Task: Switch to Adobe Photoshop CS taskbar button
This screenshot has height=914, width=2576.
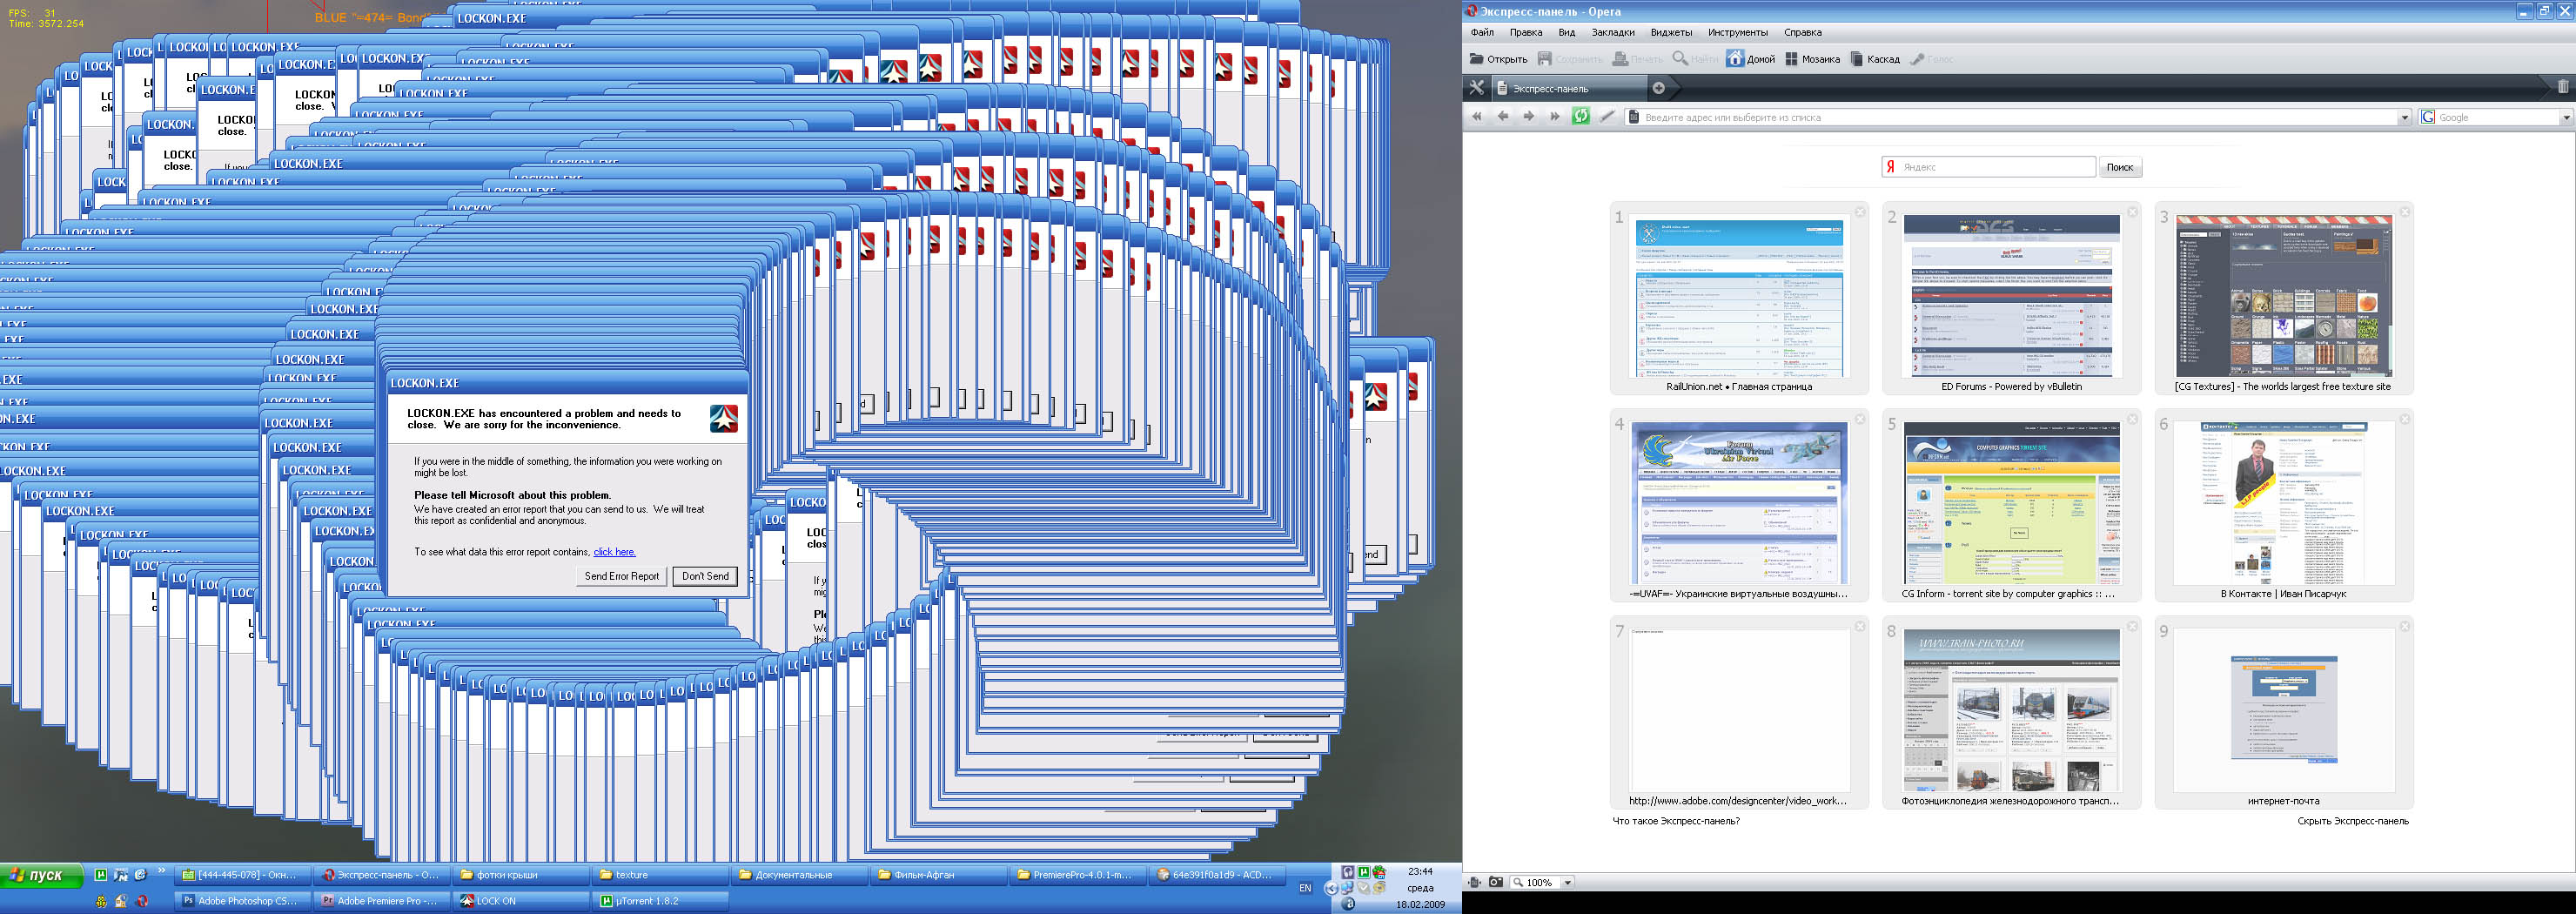Action: pos(241,901)
